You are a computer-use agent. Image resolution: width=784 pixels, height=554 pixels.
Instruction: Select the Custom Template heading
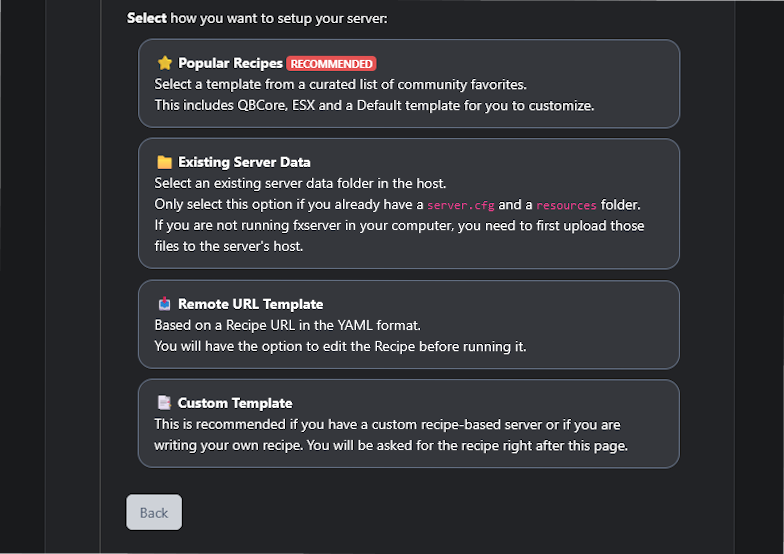point(235,403)
